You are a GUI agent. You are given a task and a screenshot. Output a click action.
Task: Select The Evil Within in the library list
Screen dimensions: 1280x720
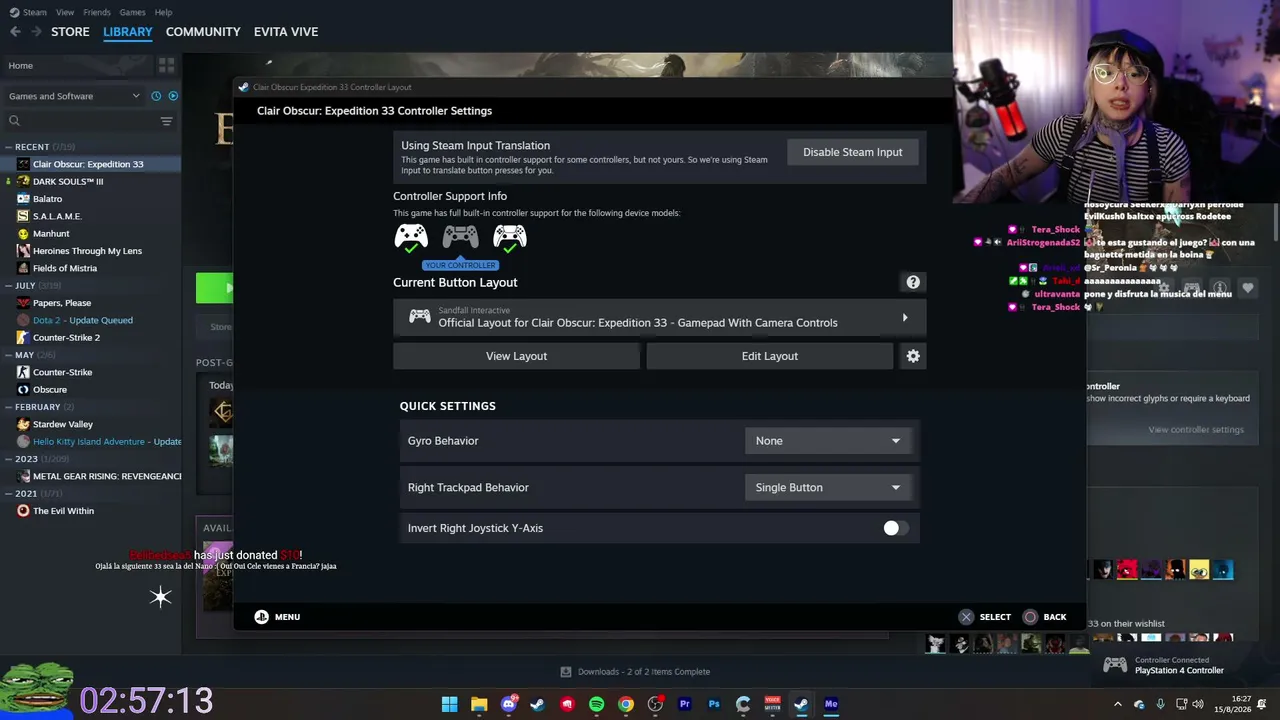[x=63, y=511]
